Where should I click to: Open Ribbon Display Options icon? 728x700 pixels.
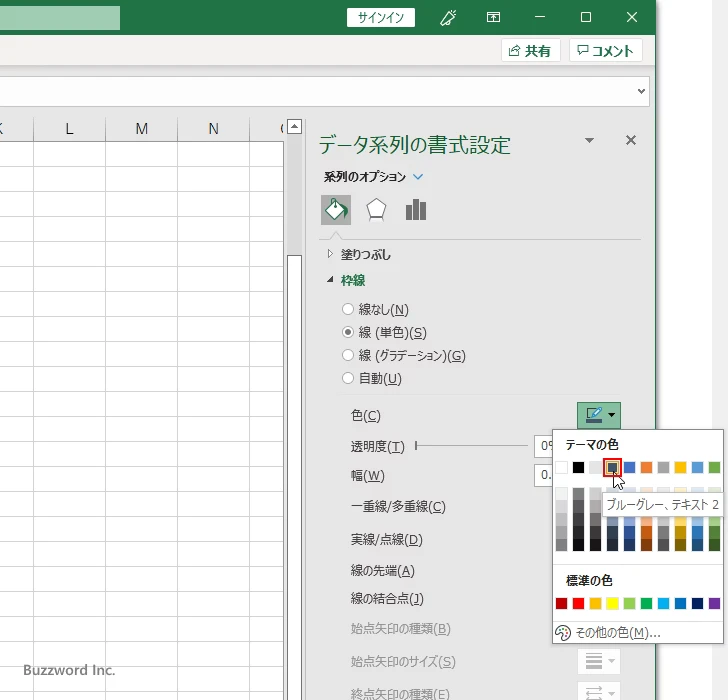(493, 18)
